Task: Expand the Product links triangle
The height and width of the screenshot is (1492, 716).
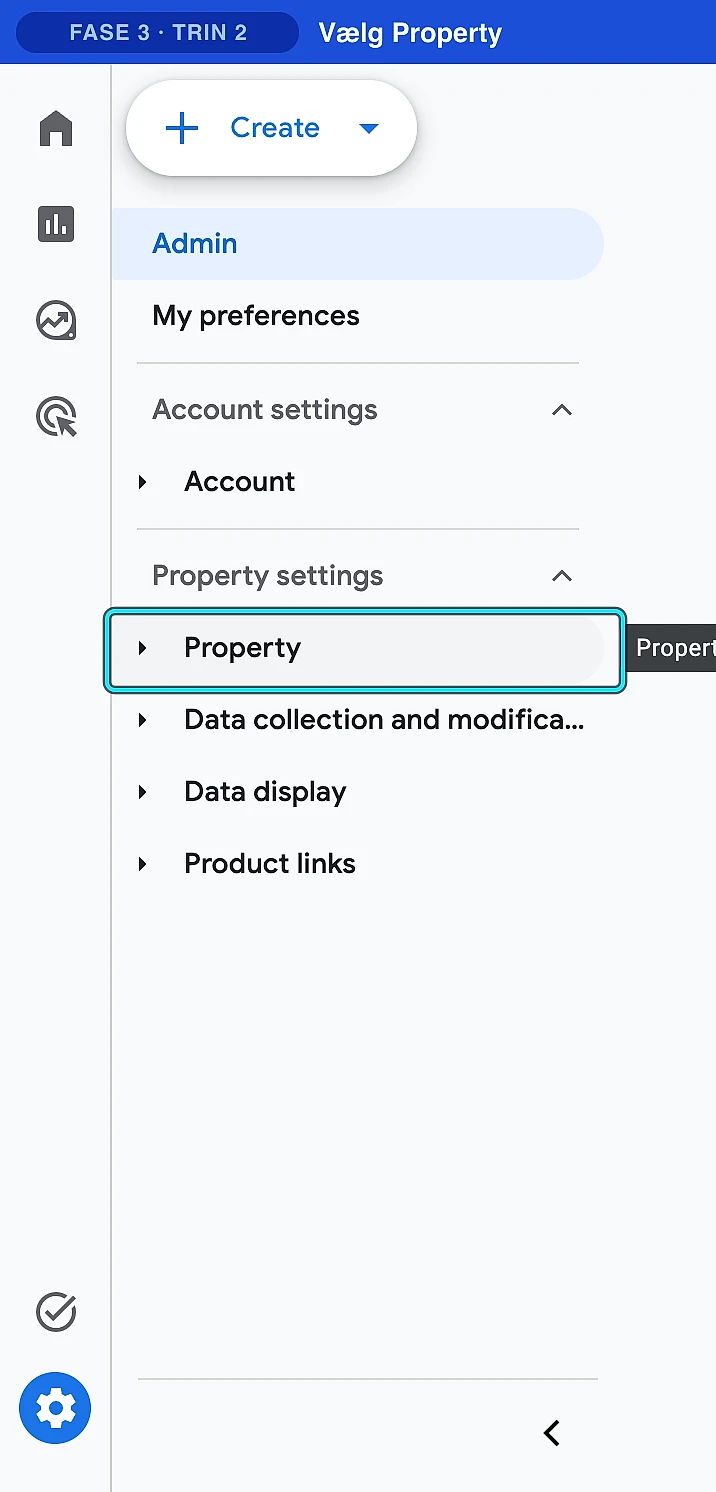Action: point(142,864)
